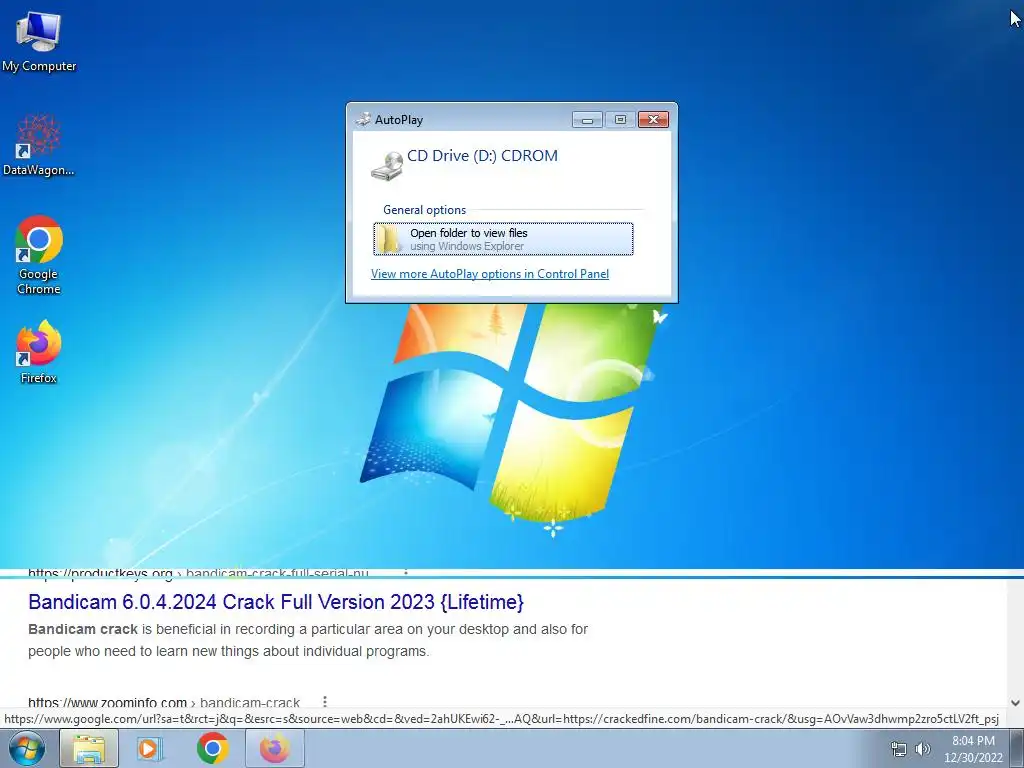Choose Open folder to view files option

pyautogui.click(x=503, y=239)
